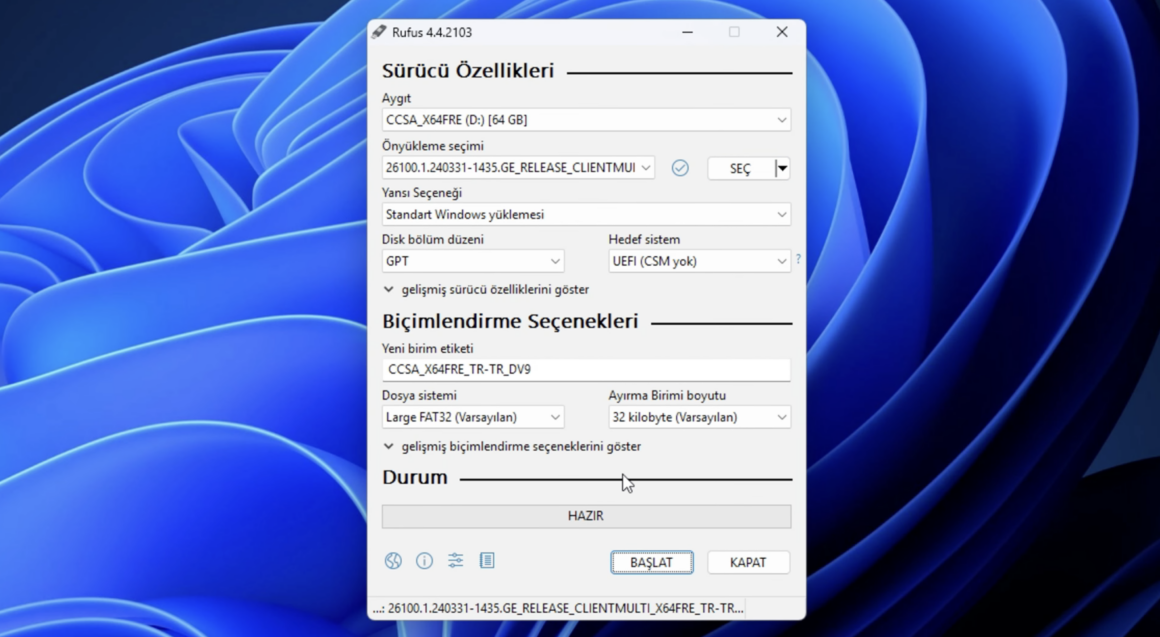This screenshot has height=637, width=1160.
Task: Click the Hedef sistem help question mark
Action: click(x=798, y=260)
